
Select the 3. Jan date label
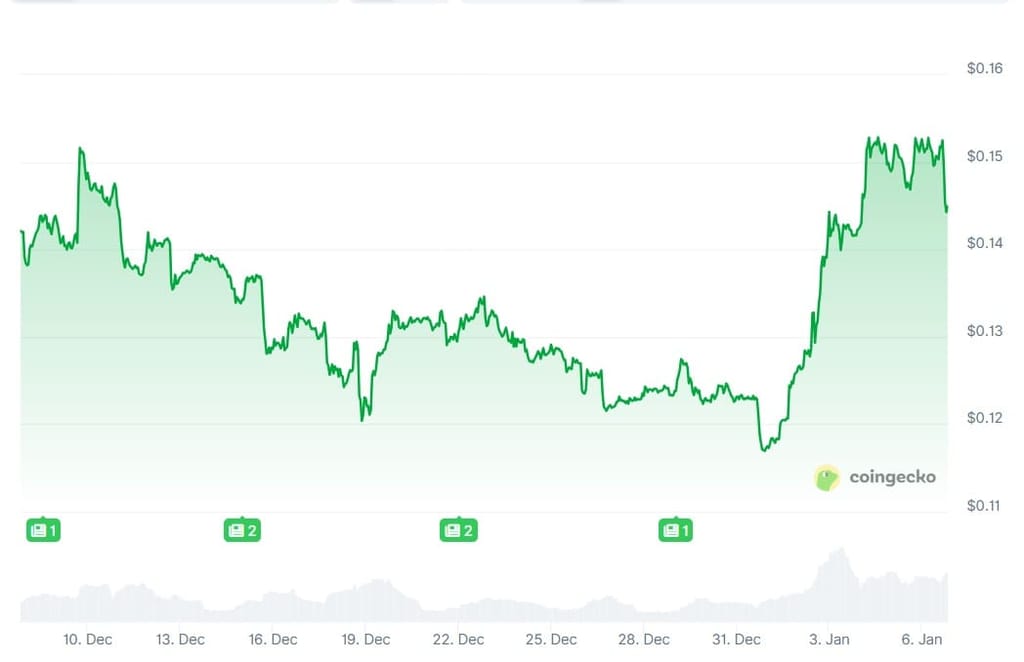pyautogui.click(x=829, y=640)
